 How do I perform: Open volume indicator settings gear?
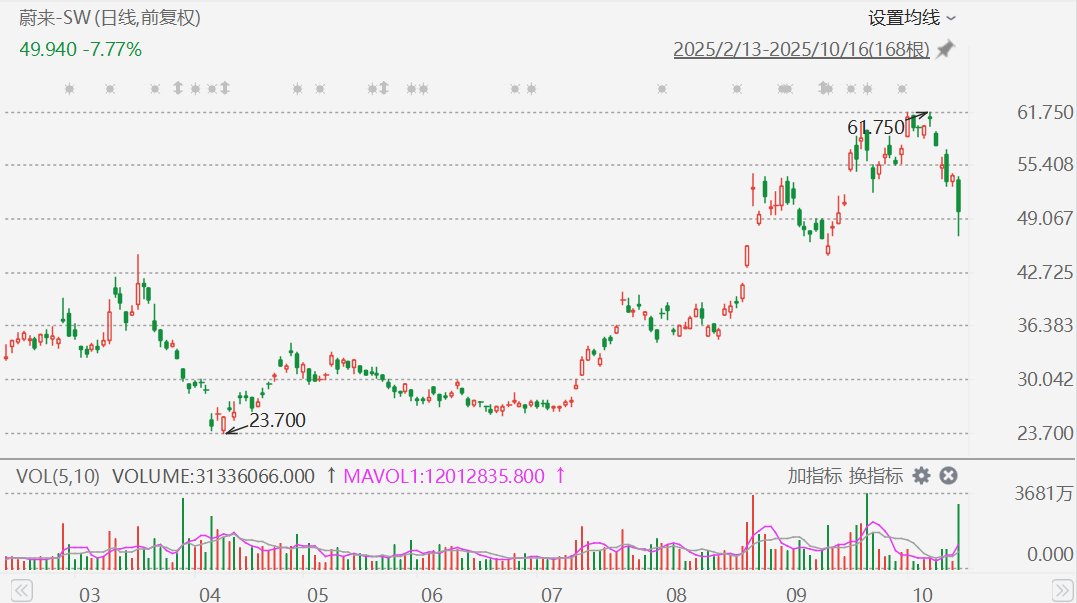pos(921,476)
